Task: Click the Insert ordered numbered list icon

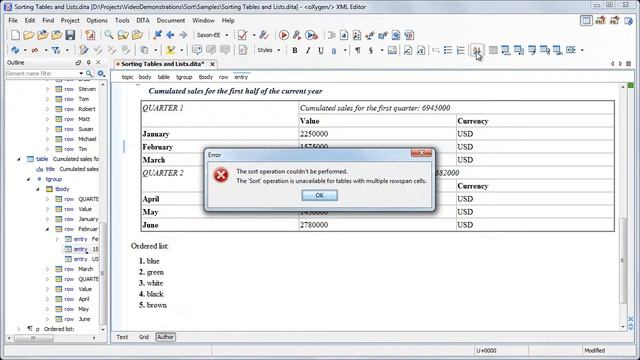Action: [x=461, y=50]
